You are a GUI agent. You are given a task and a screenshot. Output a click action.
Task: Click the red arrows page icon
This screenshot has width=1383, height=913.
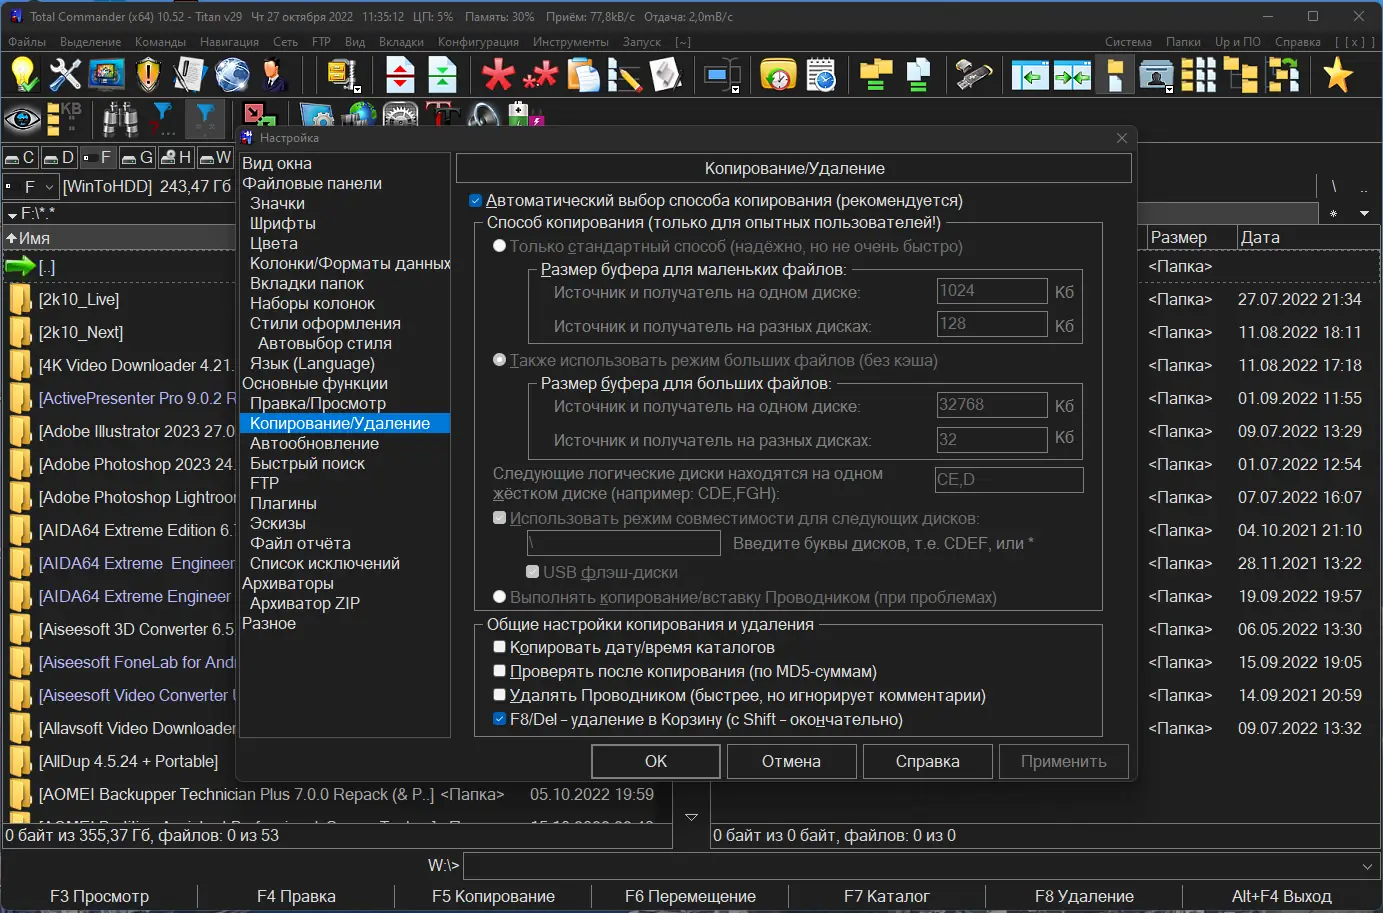(400, 75)
